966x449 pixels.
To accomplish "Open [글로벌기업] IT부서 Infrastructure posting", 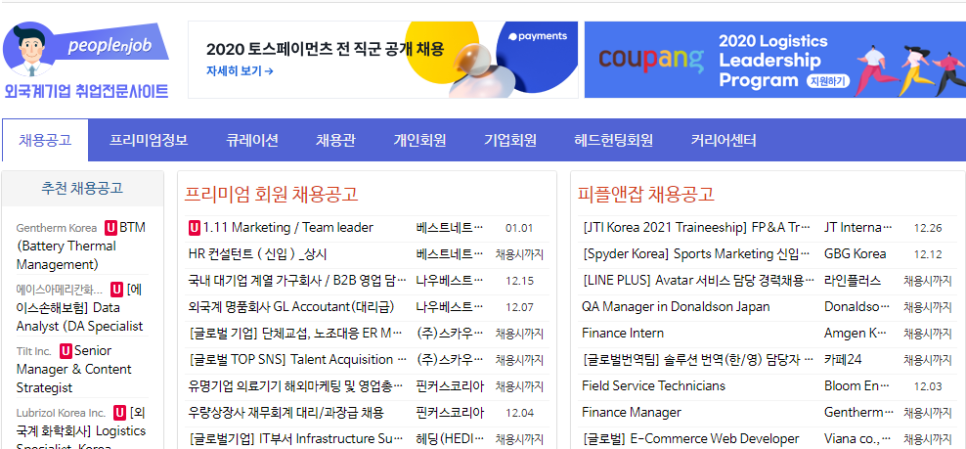I will point(296,439).
